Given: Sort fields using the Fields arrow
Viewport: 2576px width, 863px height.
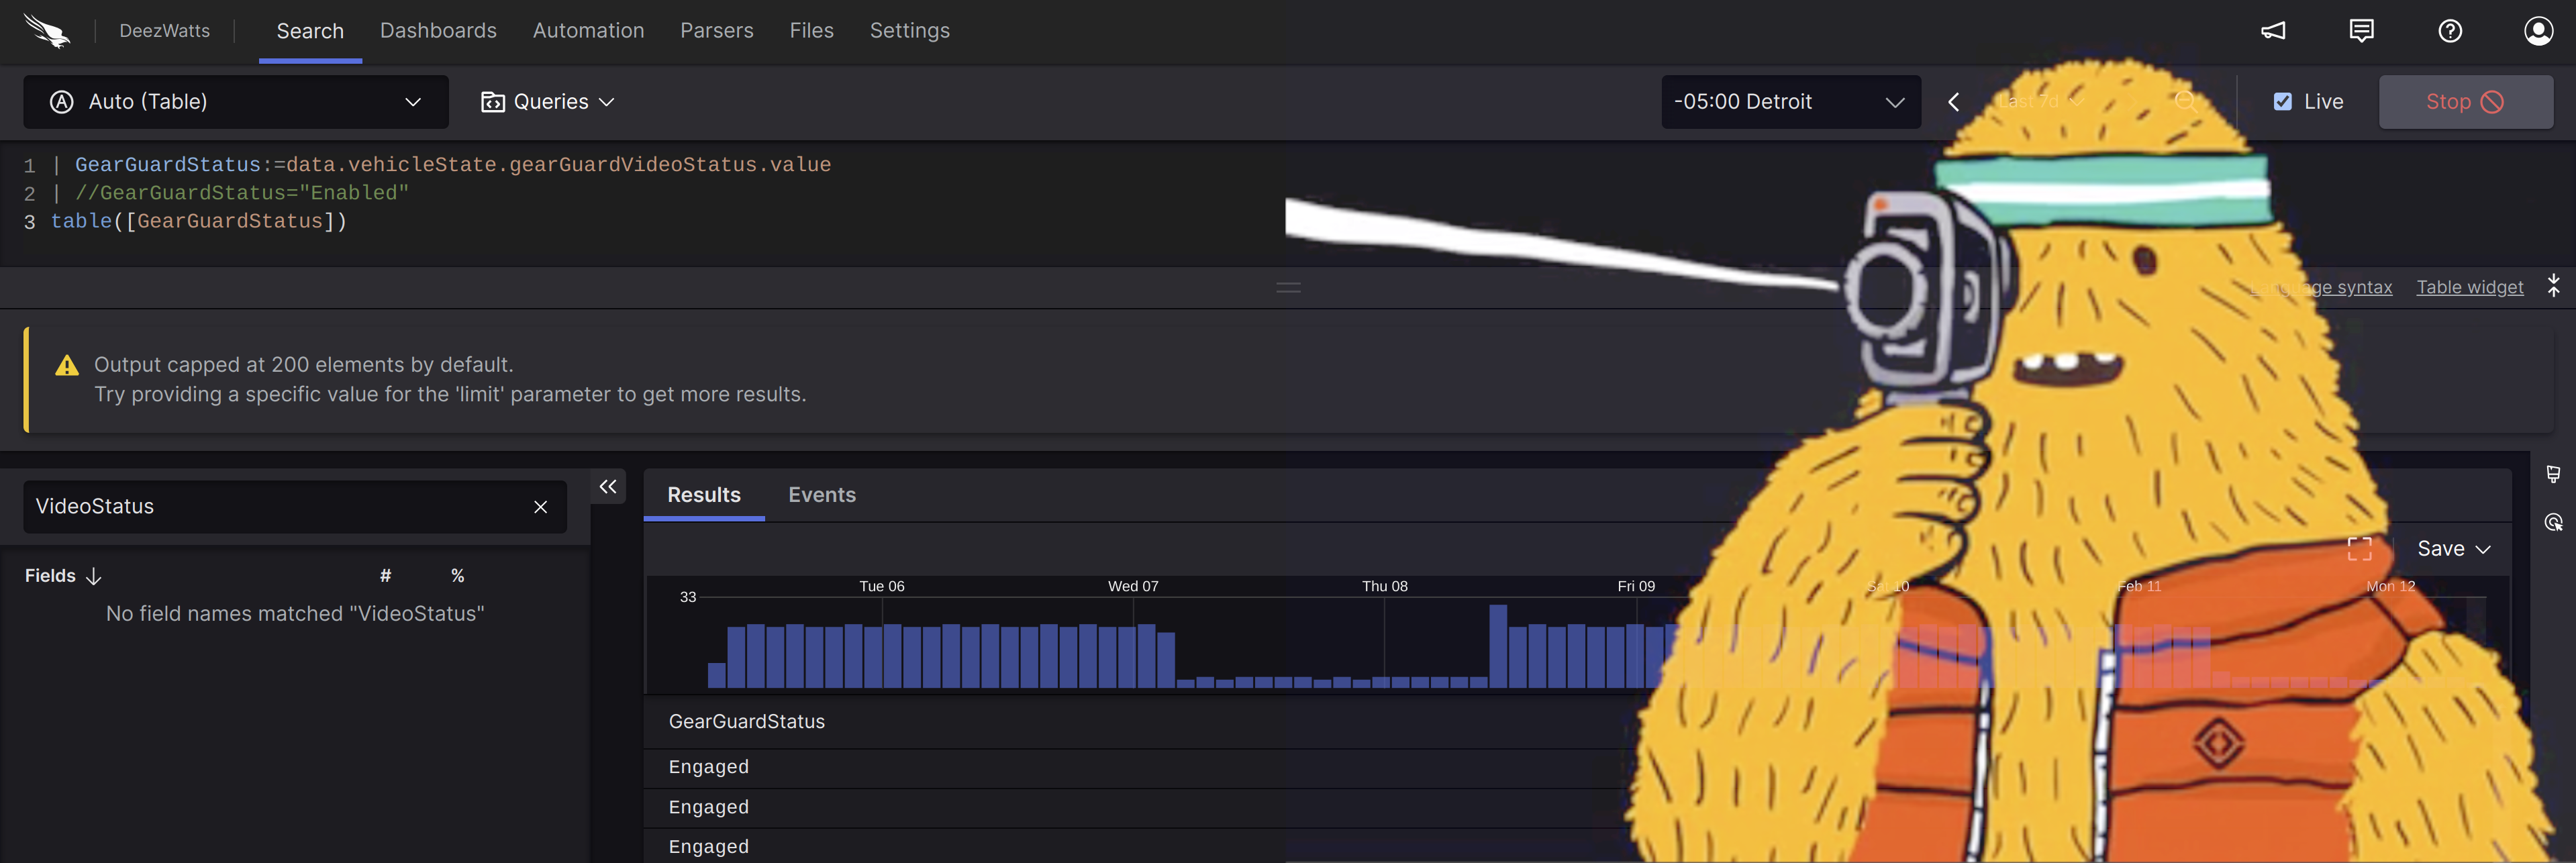Looking at the screenshot, I should tap(93, 576).
